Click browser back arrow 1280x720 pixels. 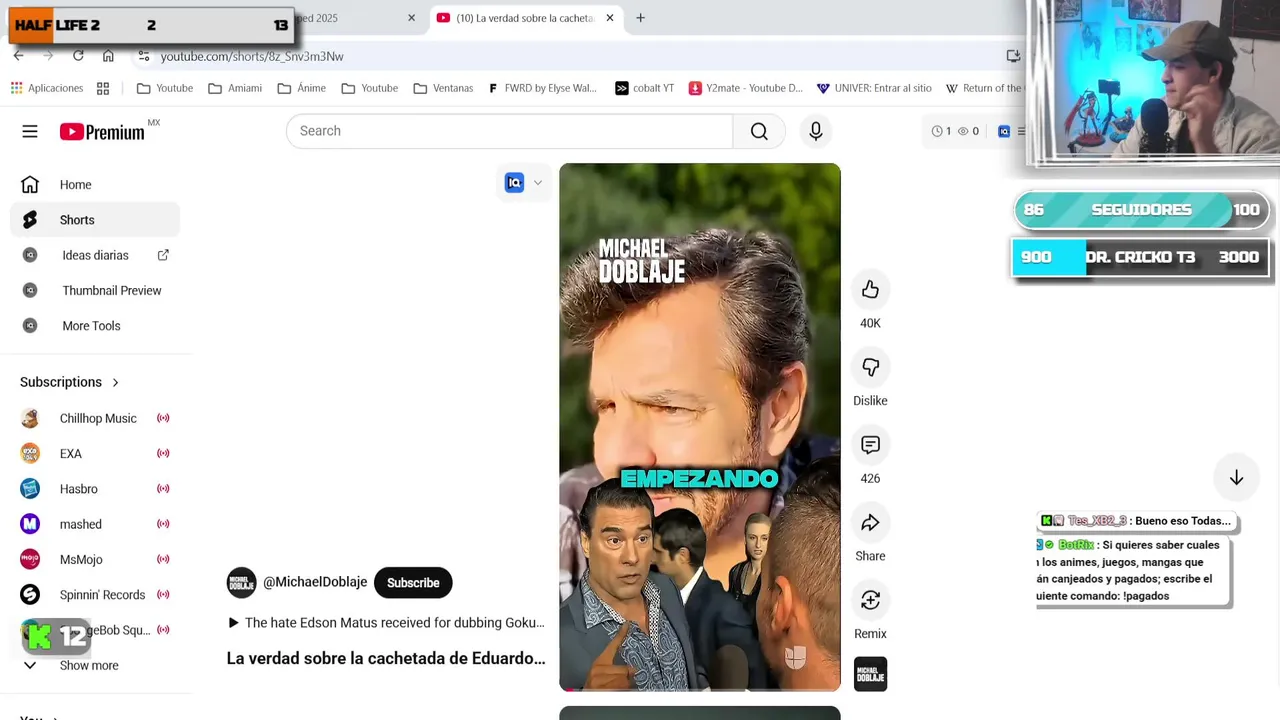[19, 56]
